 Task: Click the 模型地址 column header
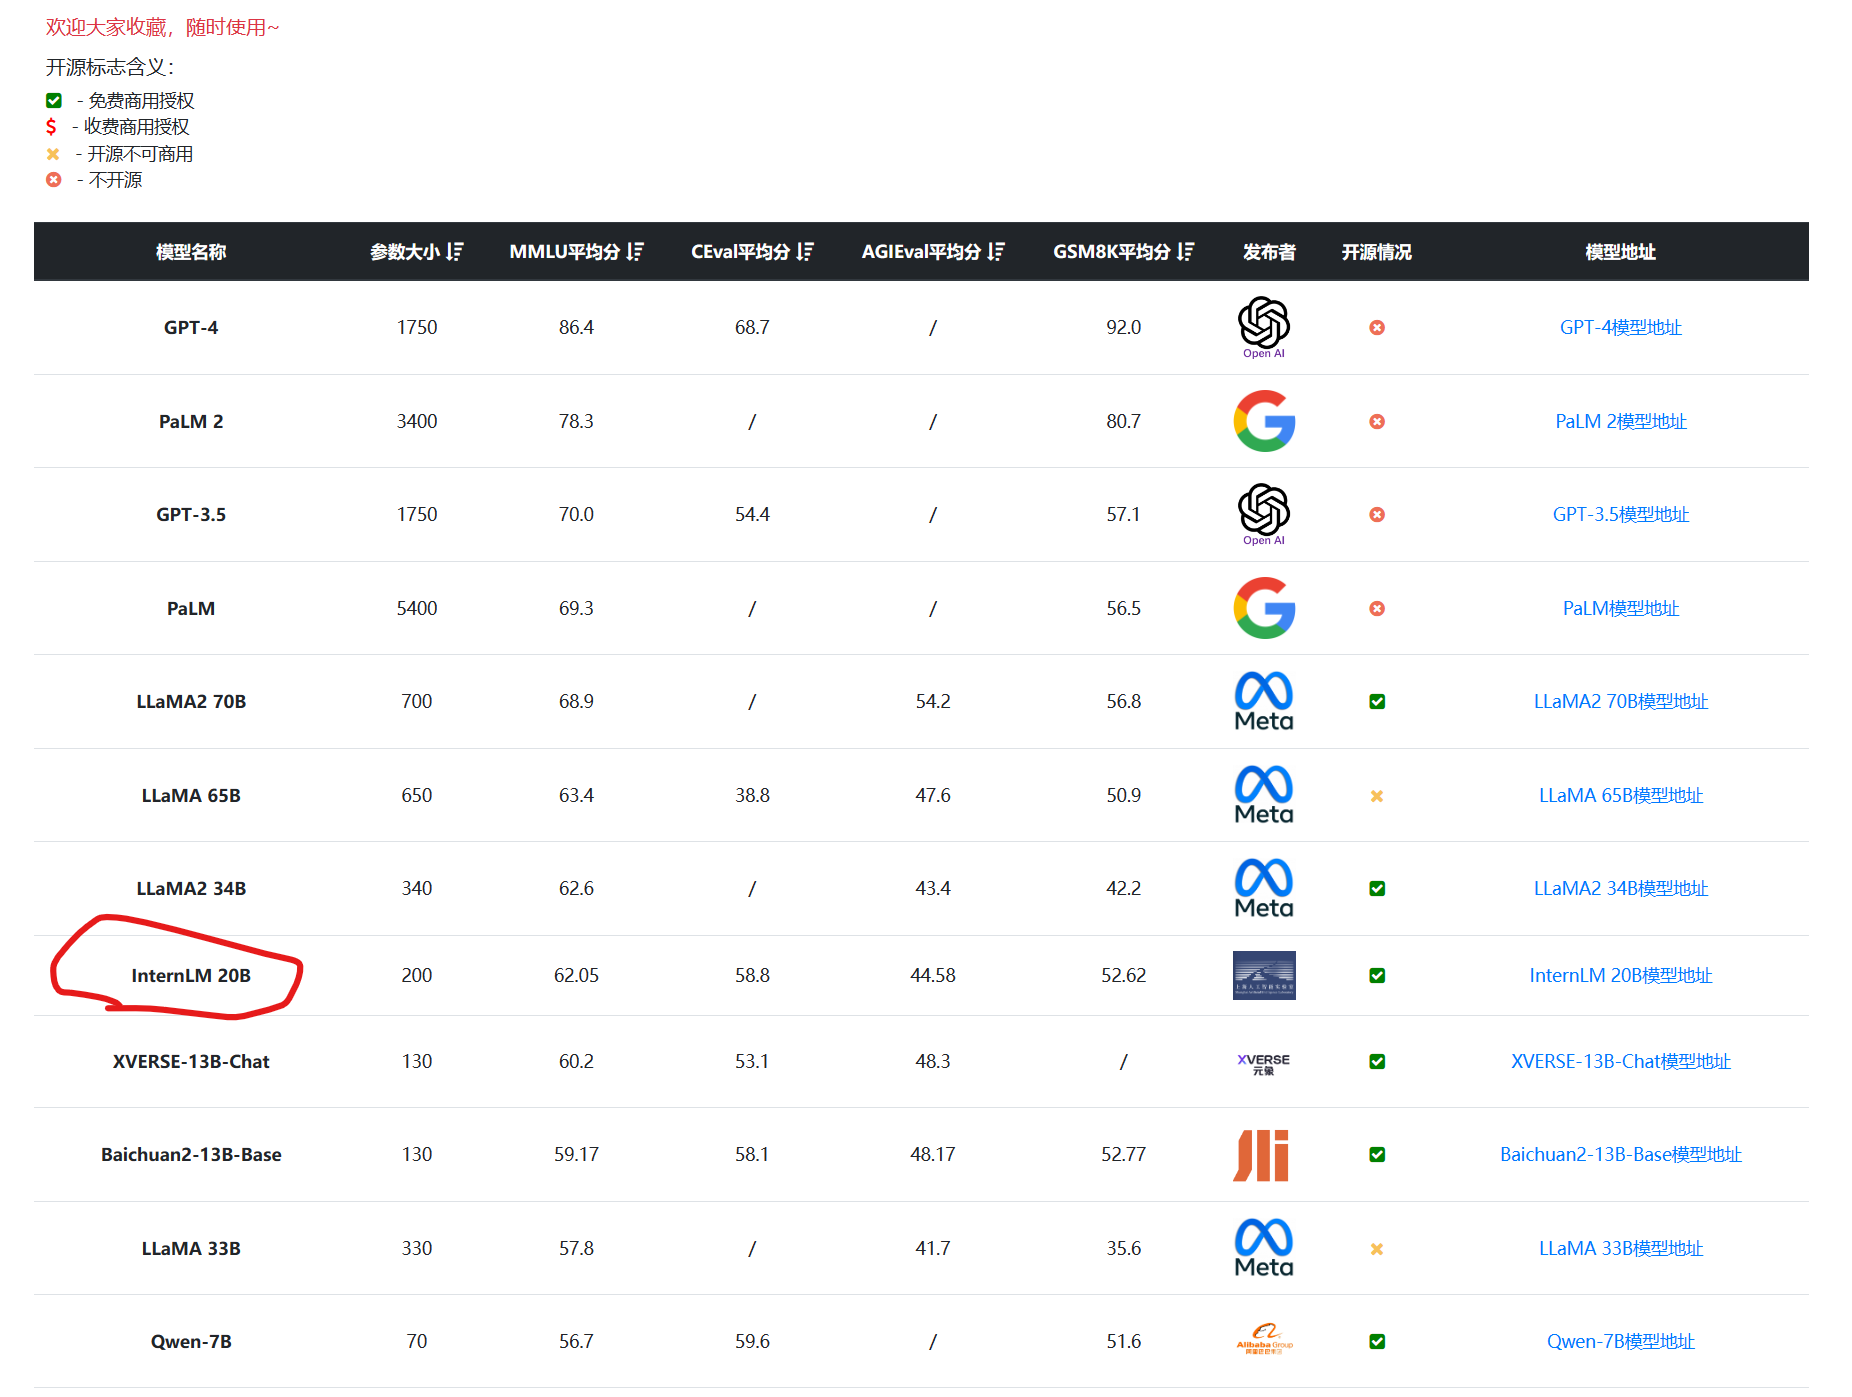[1620, 252]
